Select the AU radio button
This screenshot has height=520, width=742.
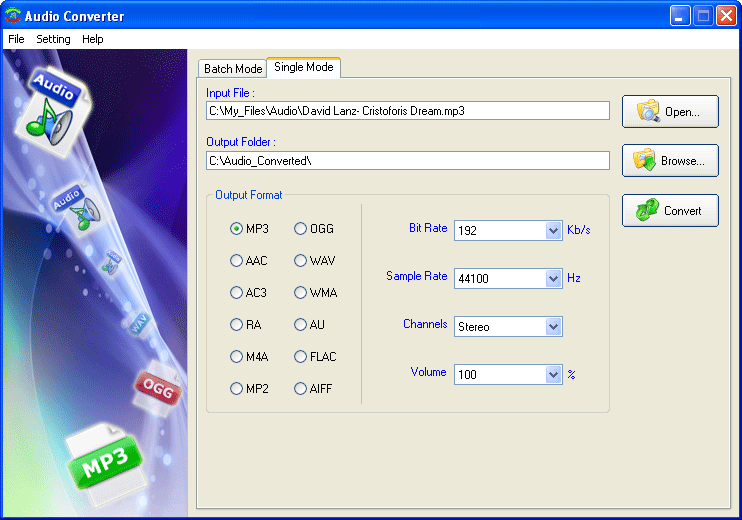point(300,325)
